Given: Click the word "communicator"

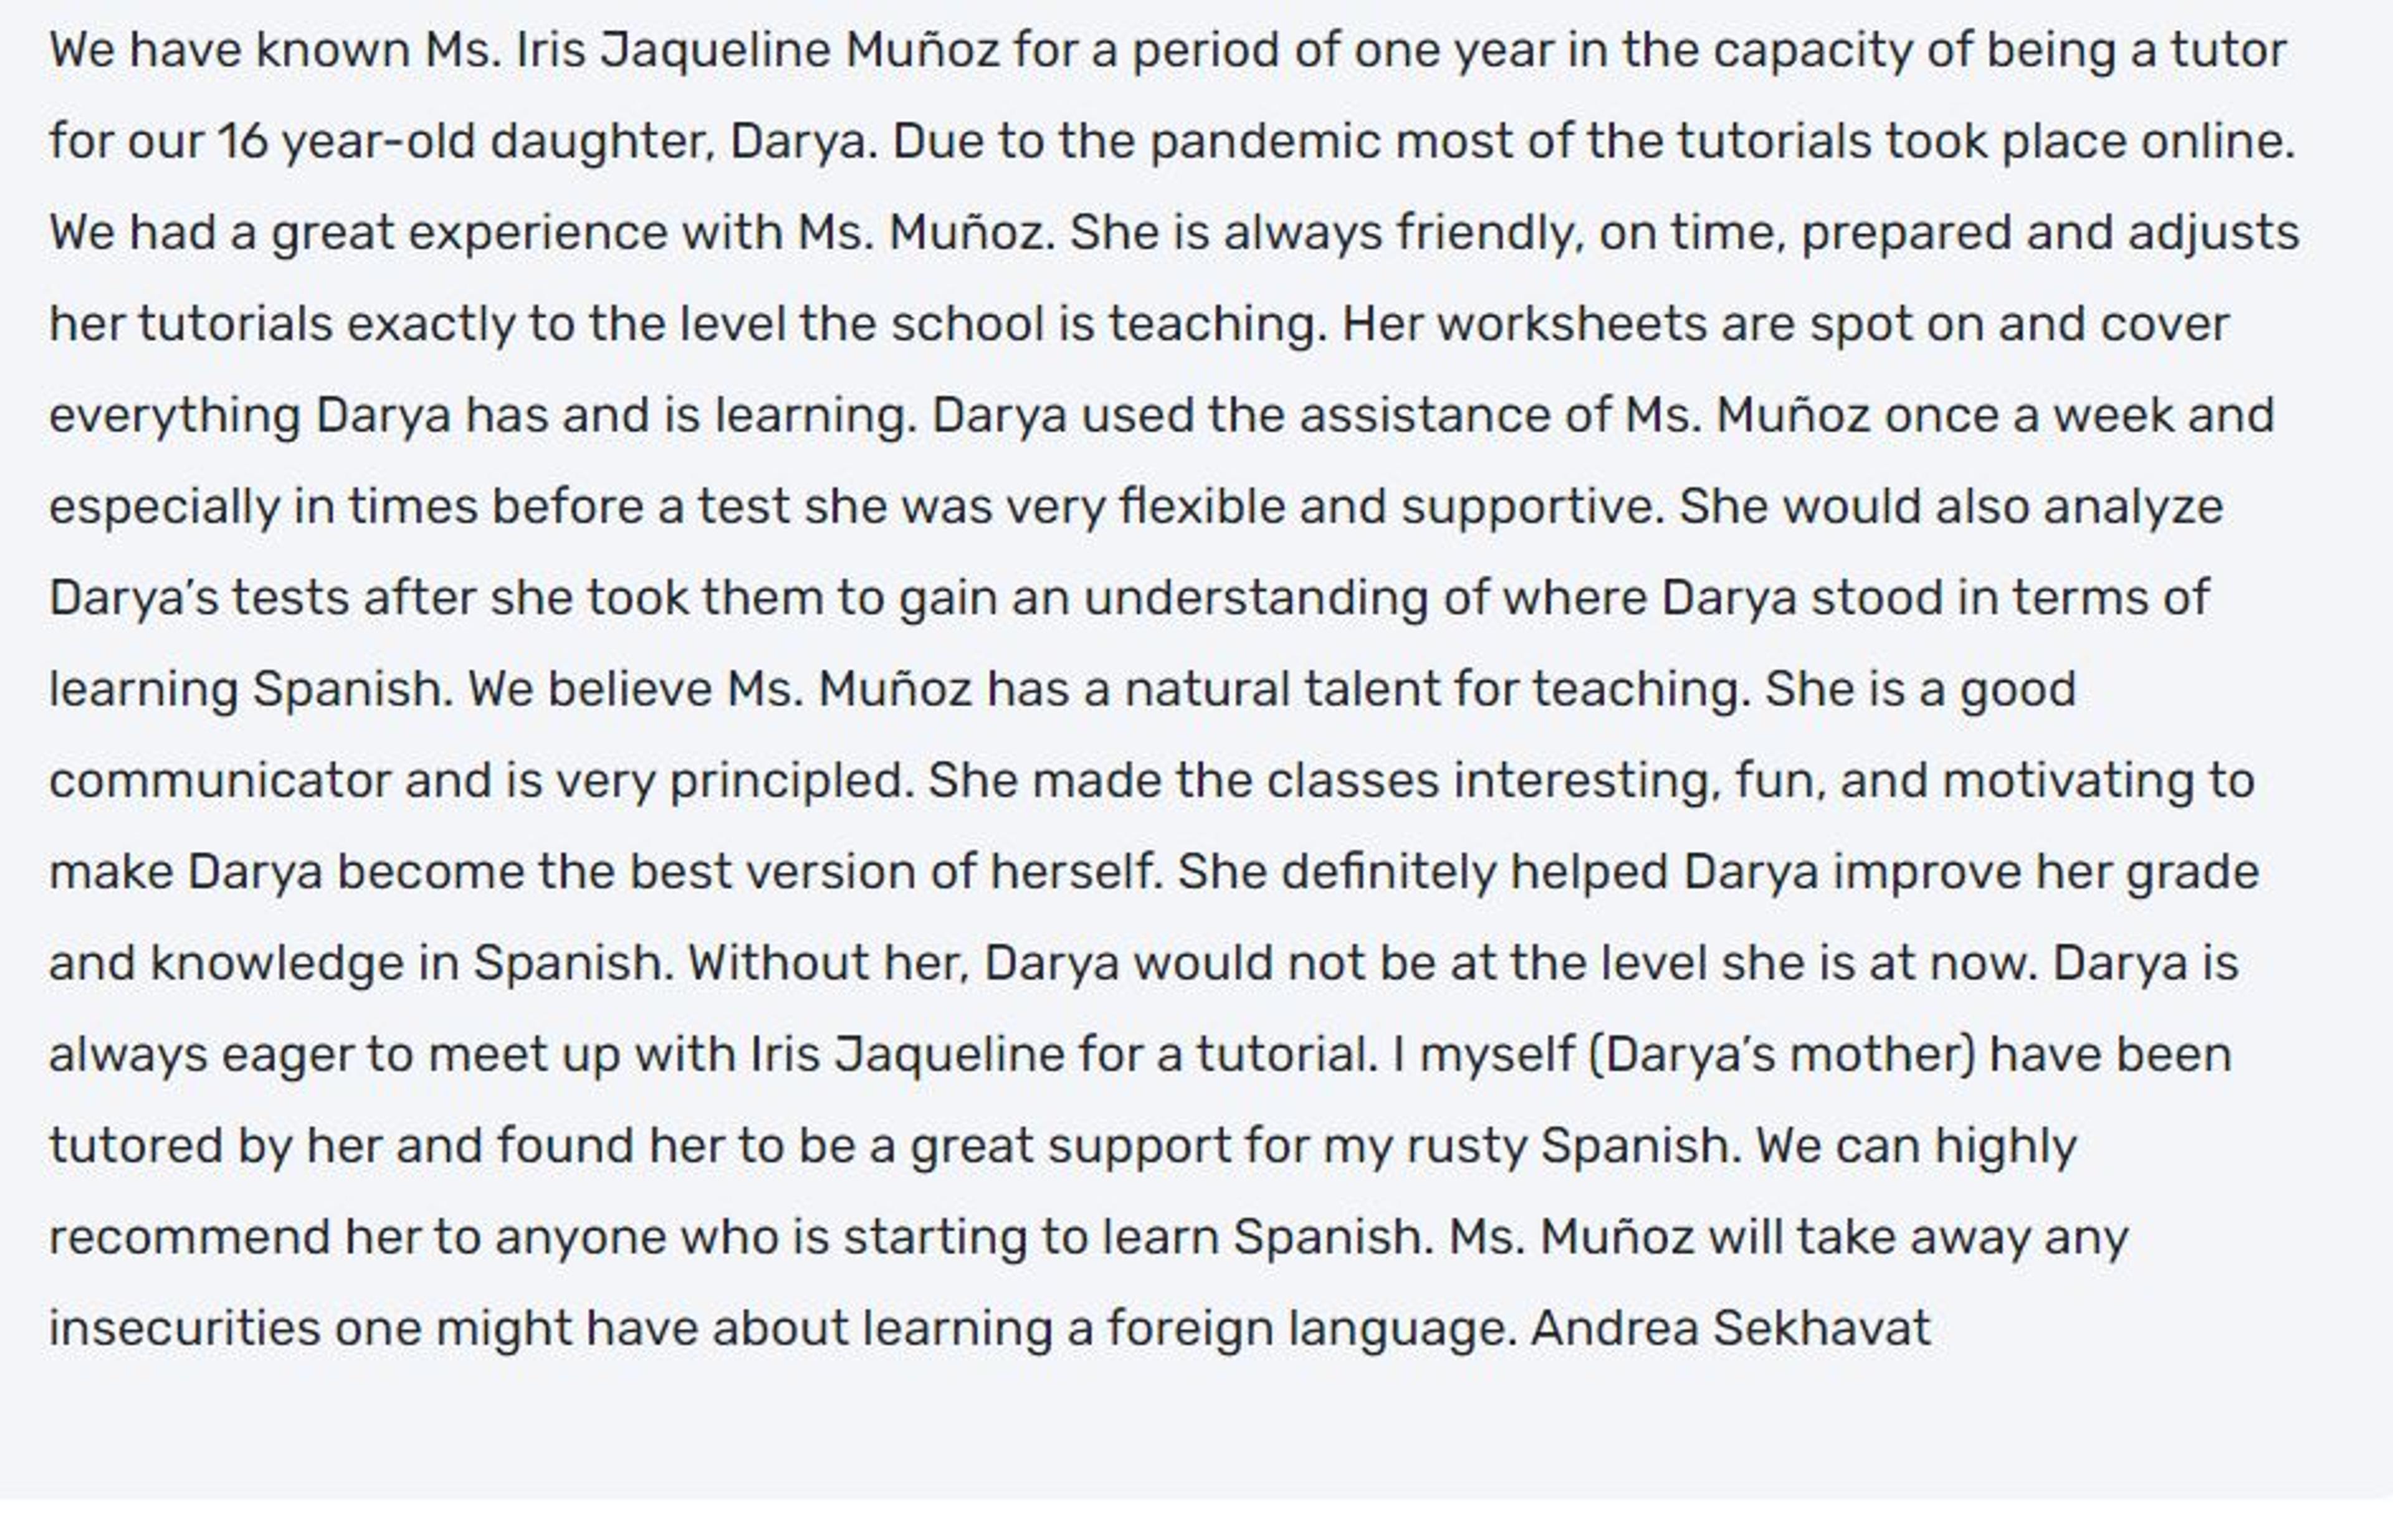Looking at the screenshot, I should 220,781.
